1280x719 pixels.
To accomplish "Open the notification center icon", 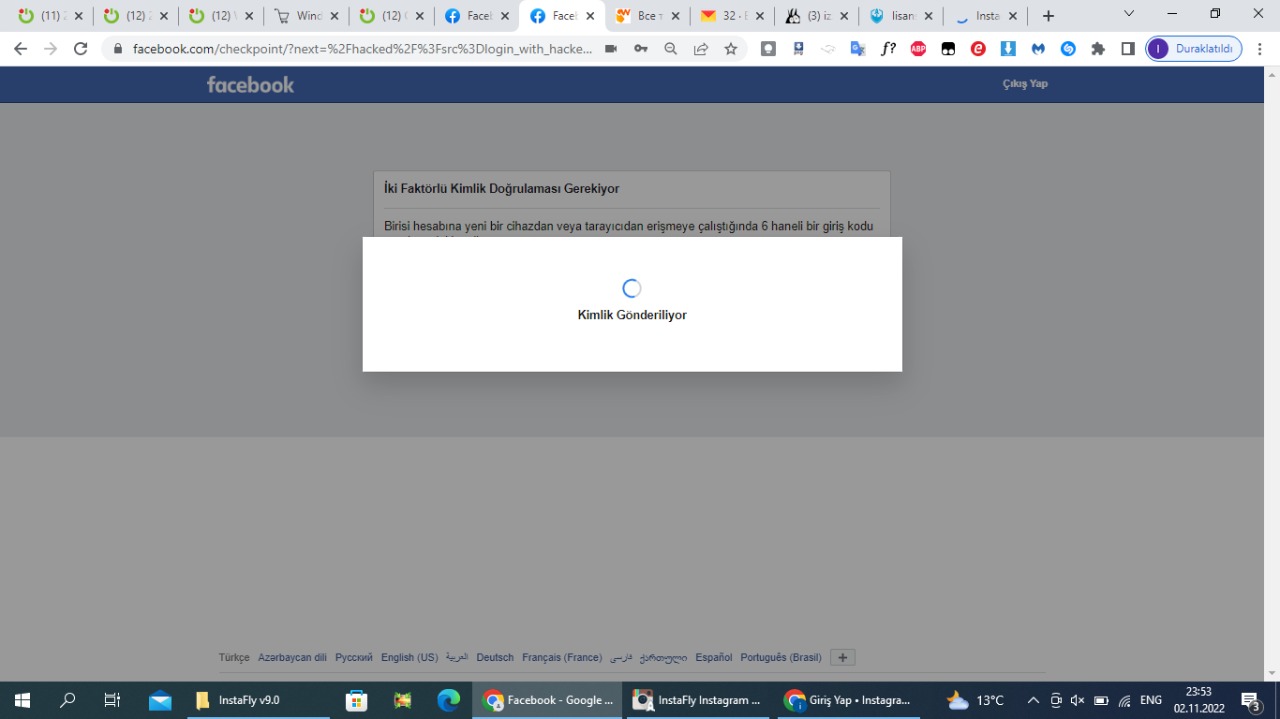I will tap(1251, 701).
